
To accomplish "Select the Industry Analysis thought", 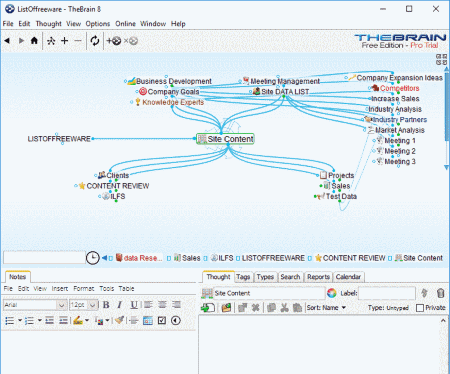I will [395, 109].
